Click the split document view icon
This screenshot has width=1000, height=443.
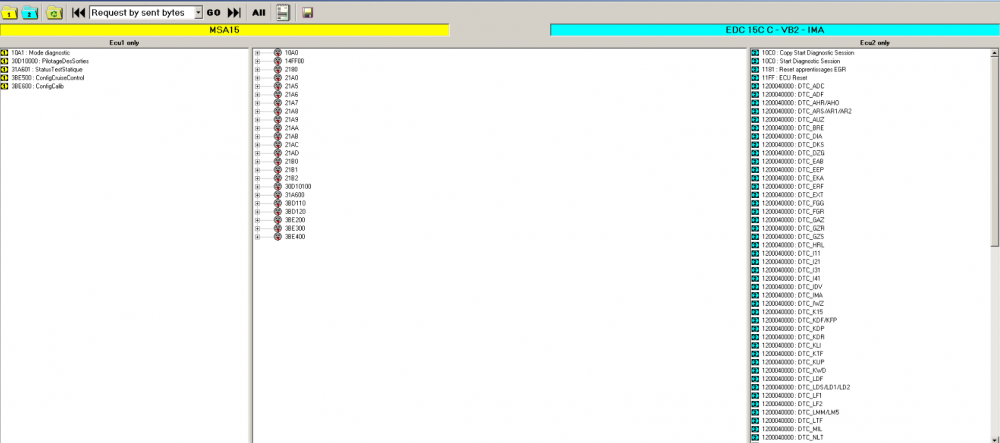(x=283, y=13)
